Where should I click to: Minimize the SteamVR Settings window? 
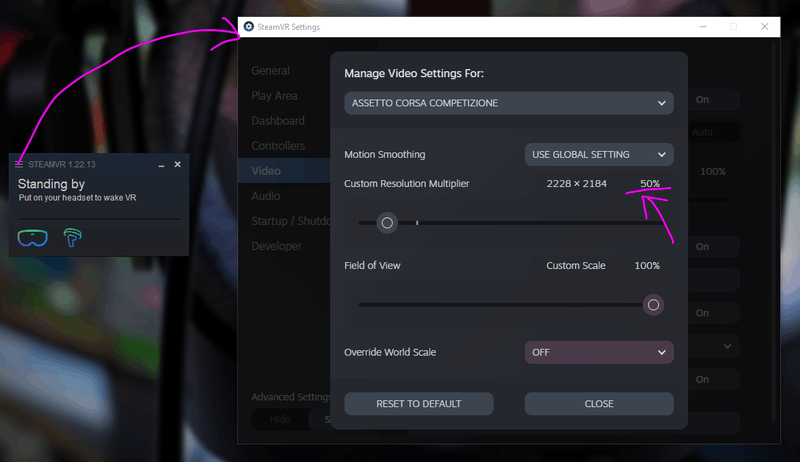[703, 27]
